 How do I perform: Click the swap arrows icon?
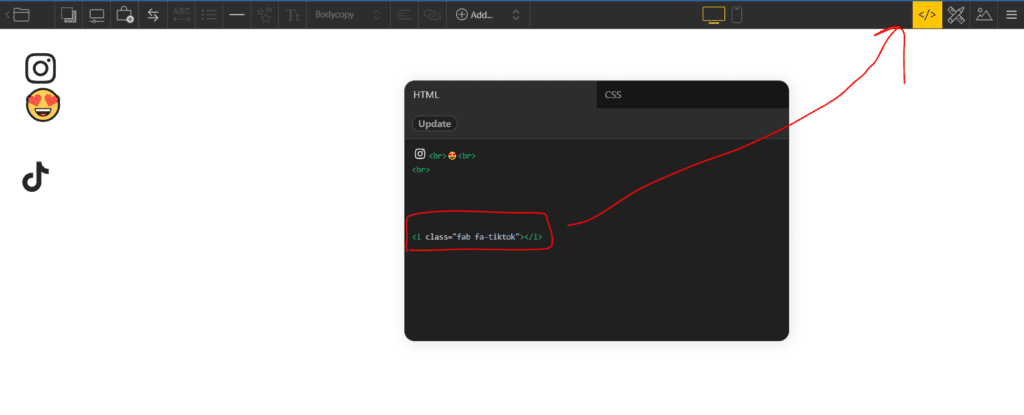(153, 14)
